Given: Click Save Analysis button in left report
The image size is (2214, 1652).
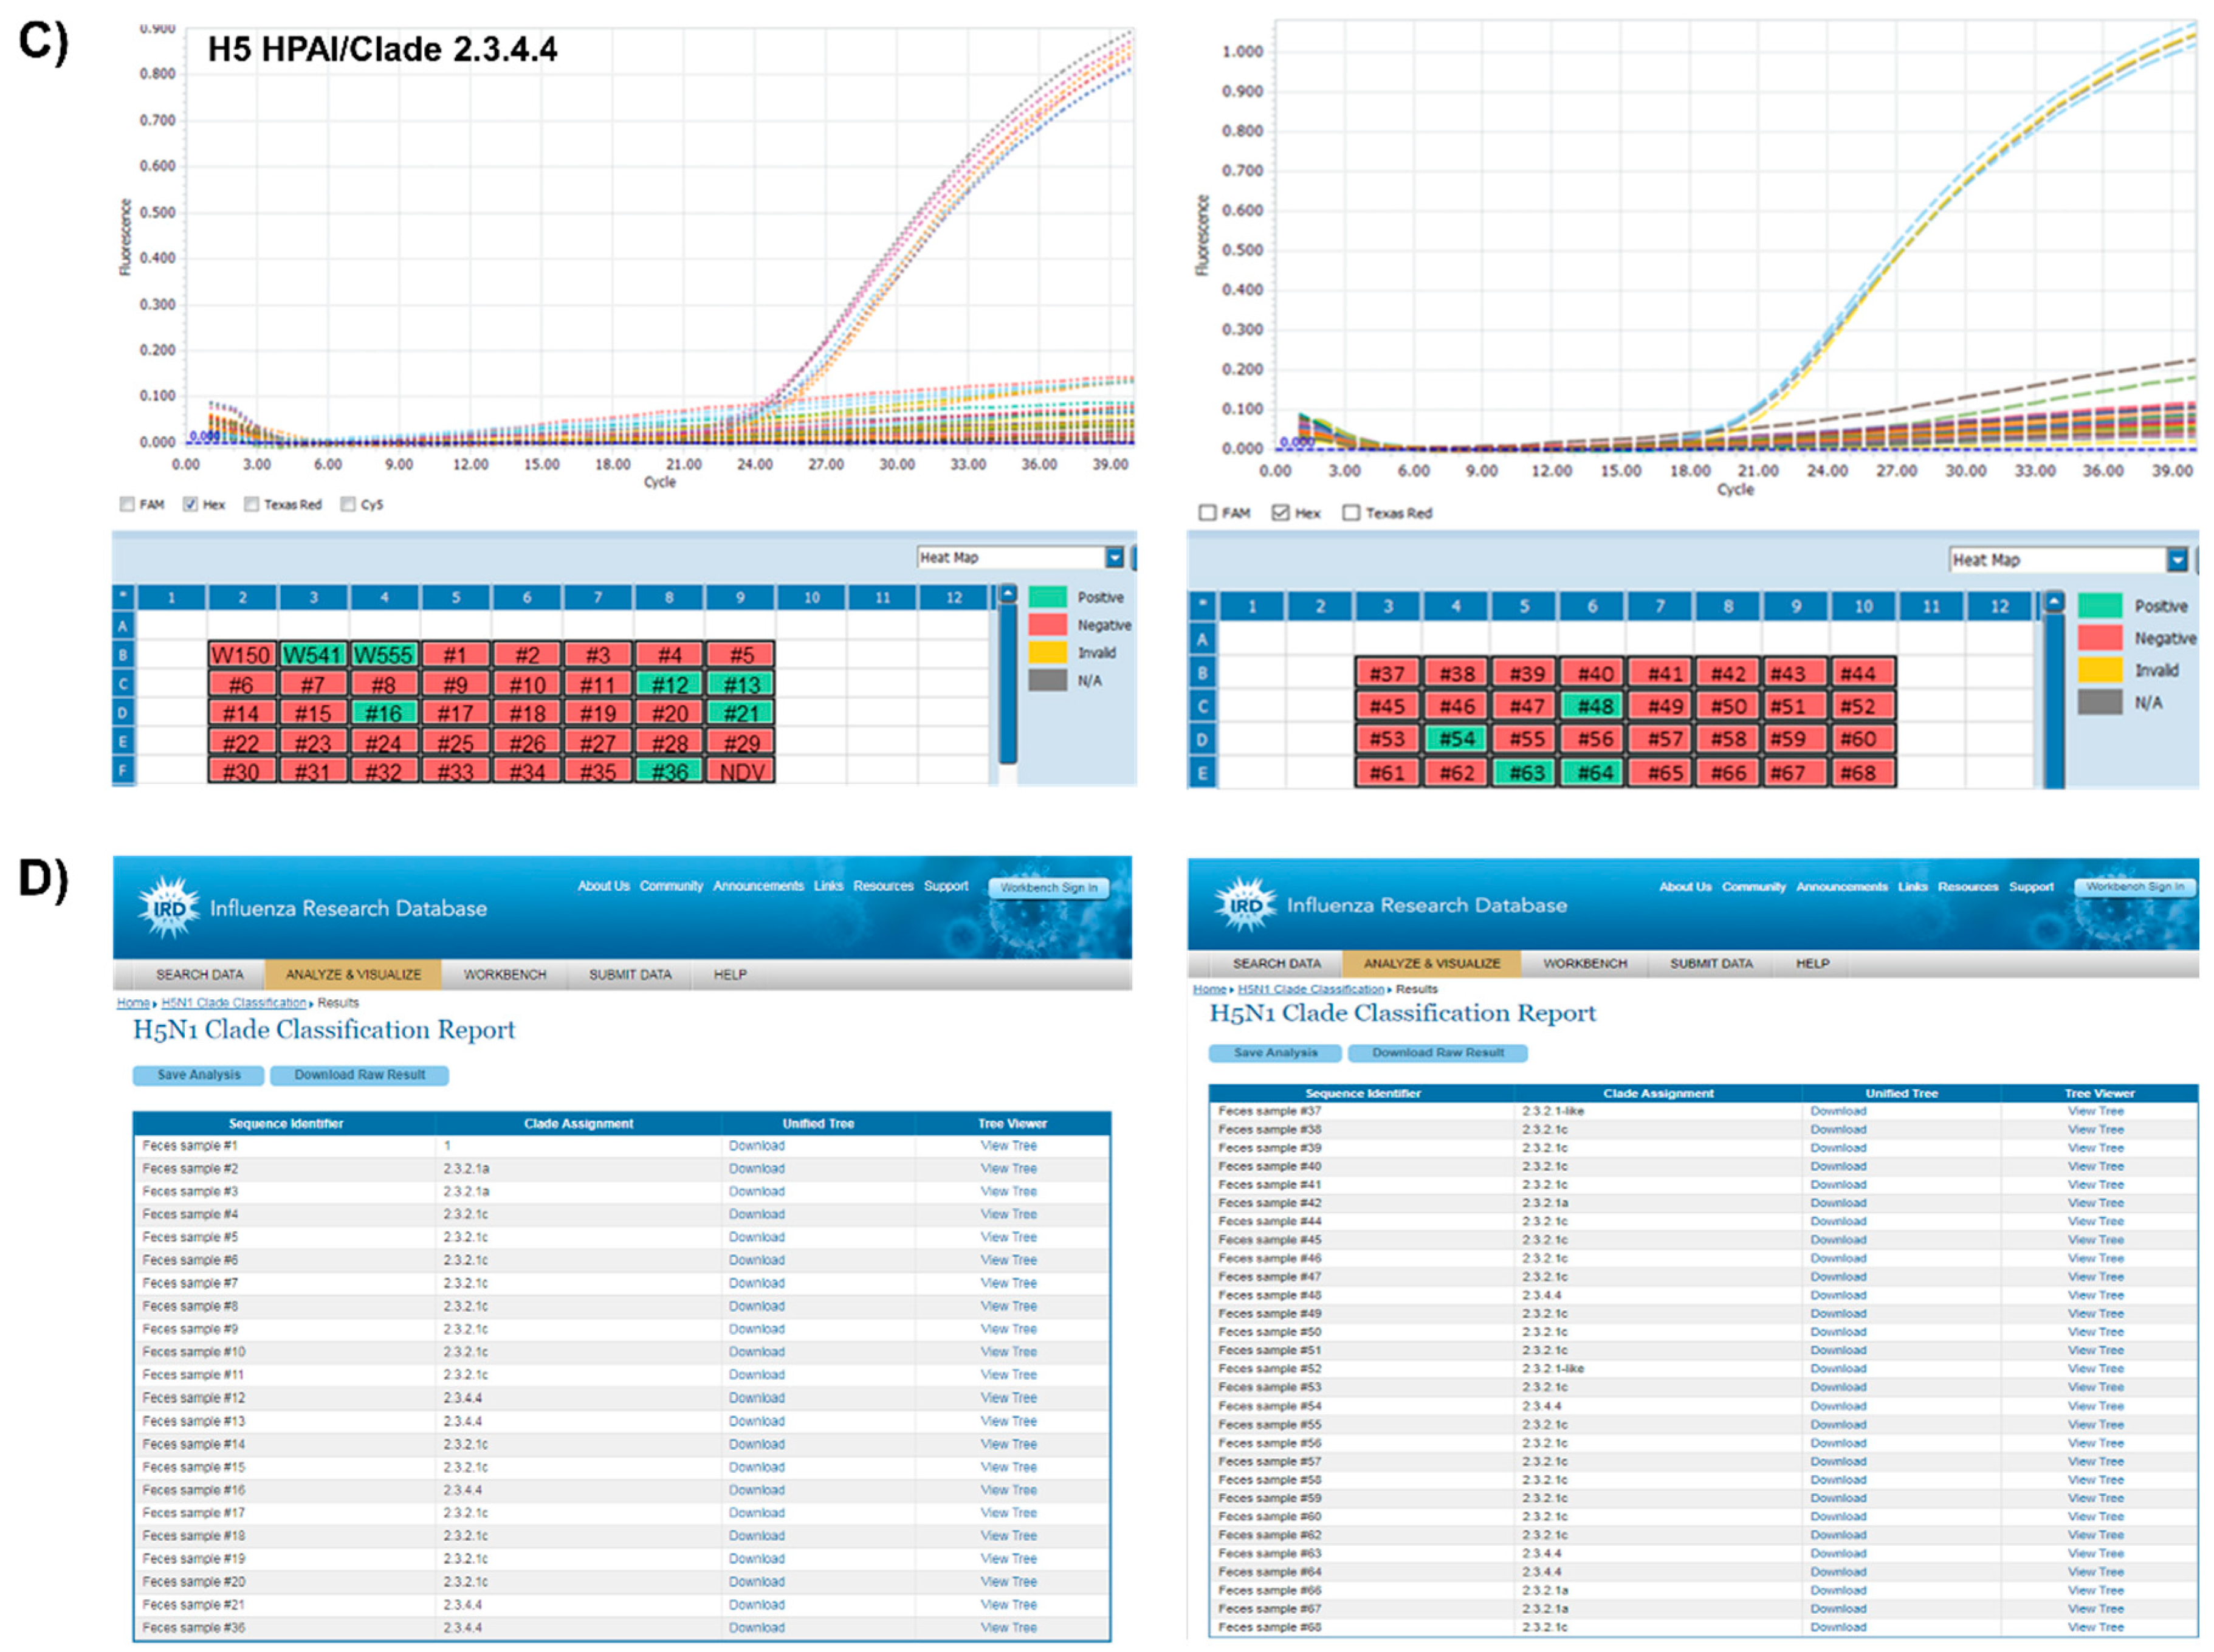Looking at the screenshot, I should 198,1075.
